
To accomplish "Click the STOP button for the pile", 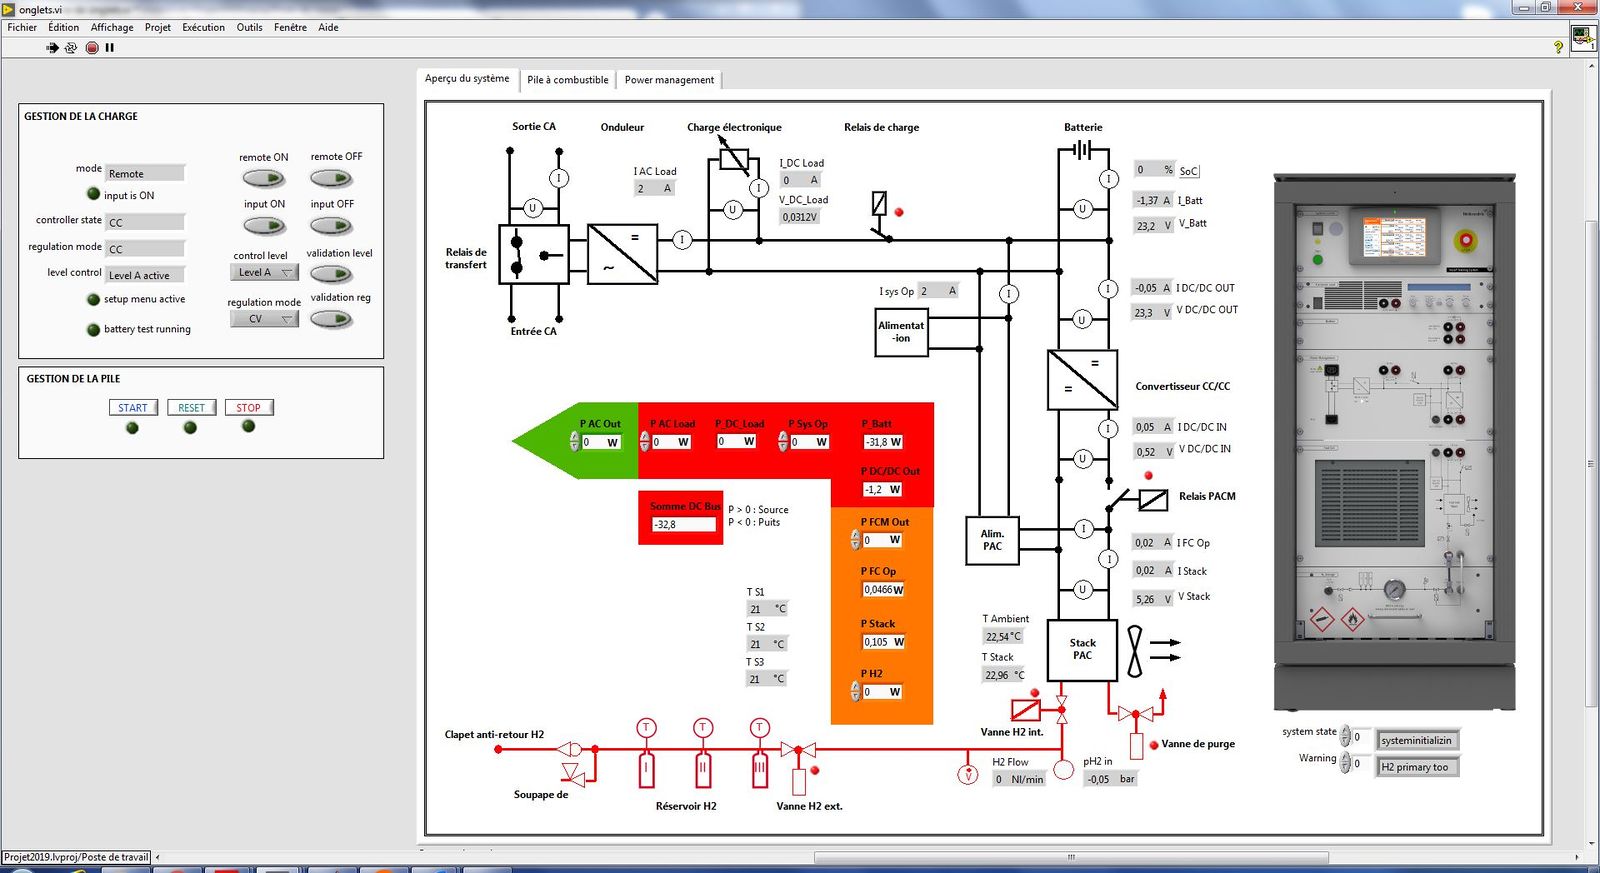I will point(248,408).
